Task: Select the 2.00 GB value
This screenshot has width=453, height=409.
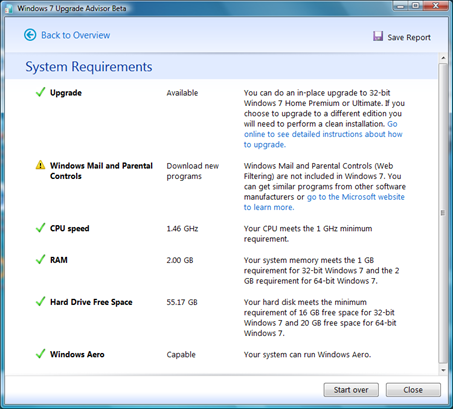Action: [x=180, y=260]
